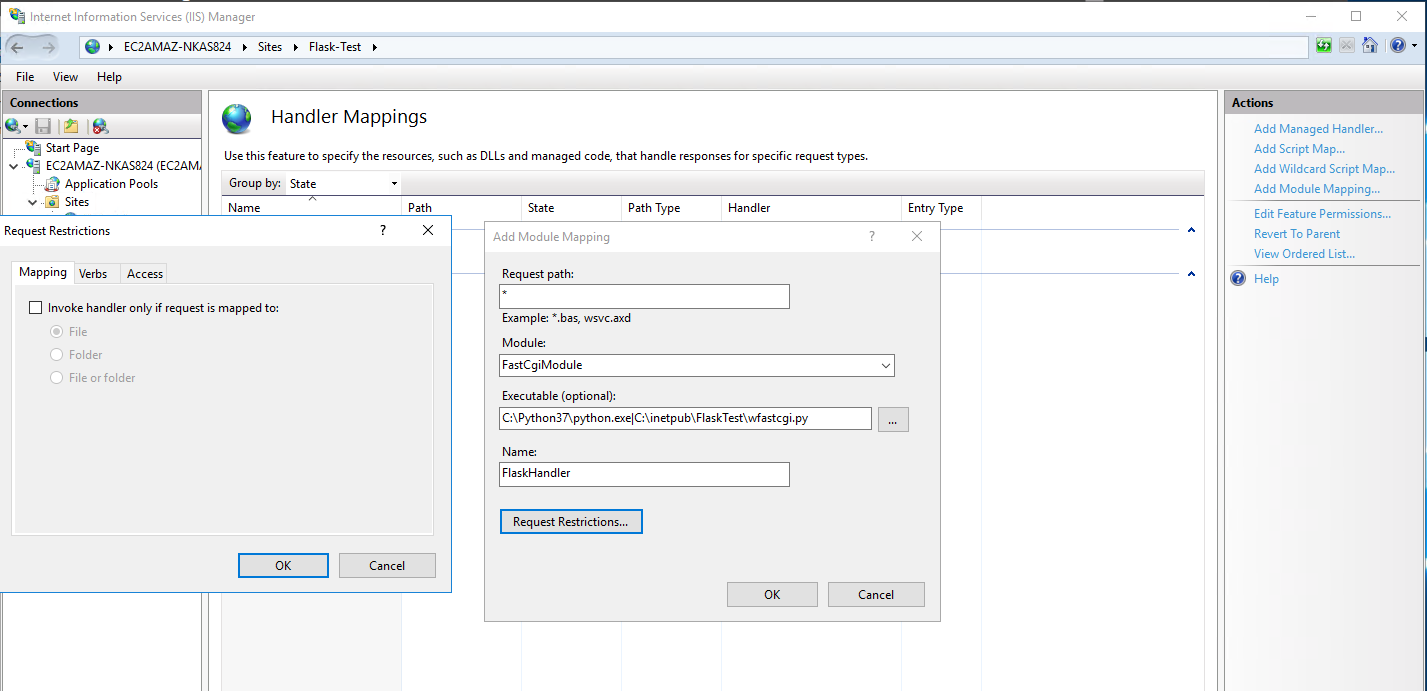Click the Forward navigation arrow
The height and width of the screenshot is (691, 1427).
tap(49, 47)
